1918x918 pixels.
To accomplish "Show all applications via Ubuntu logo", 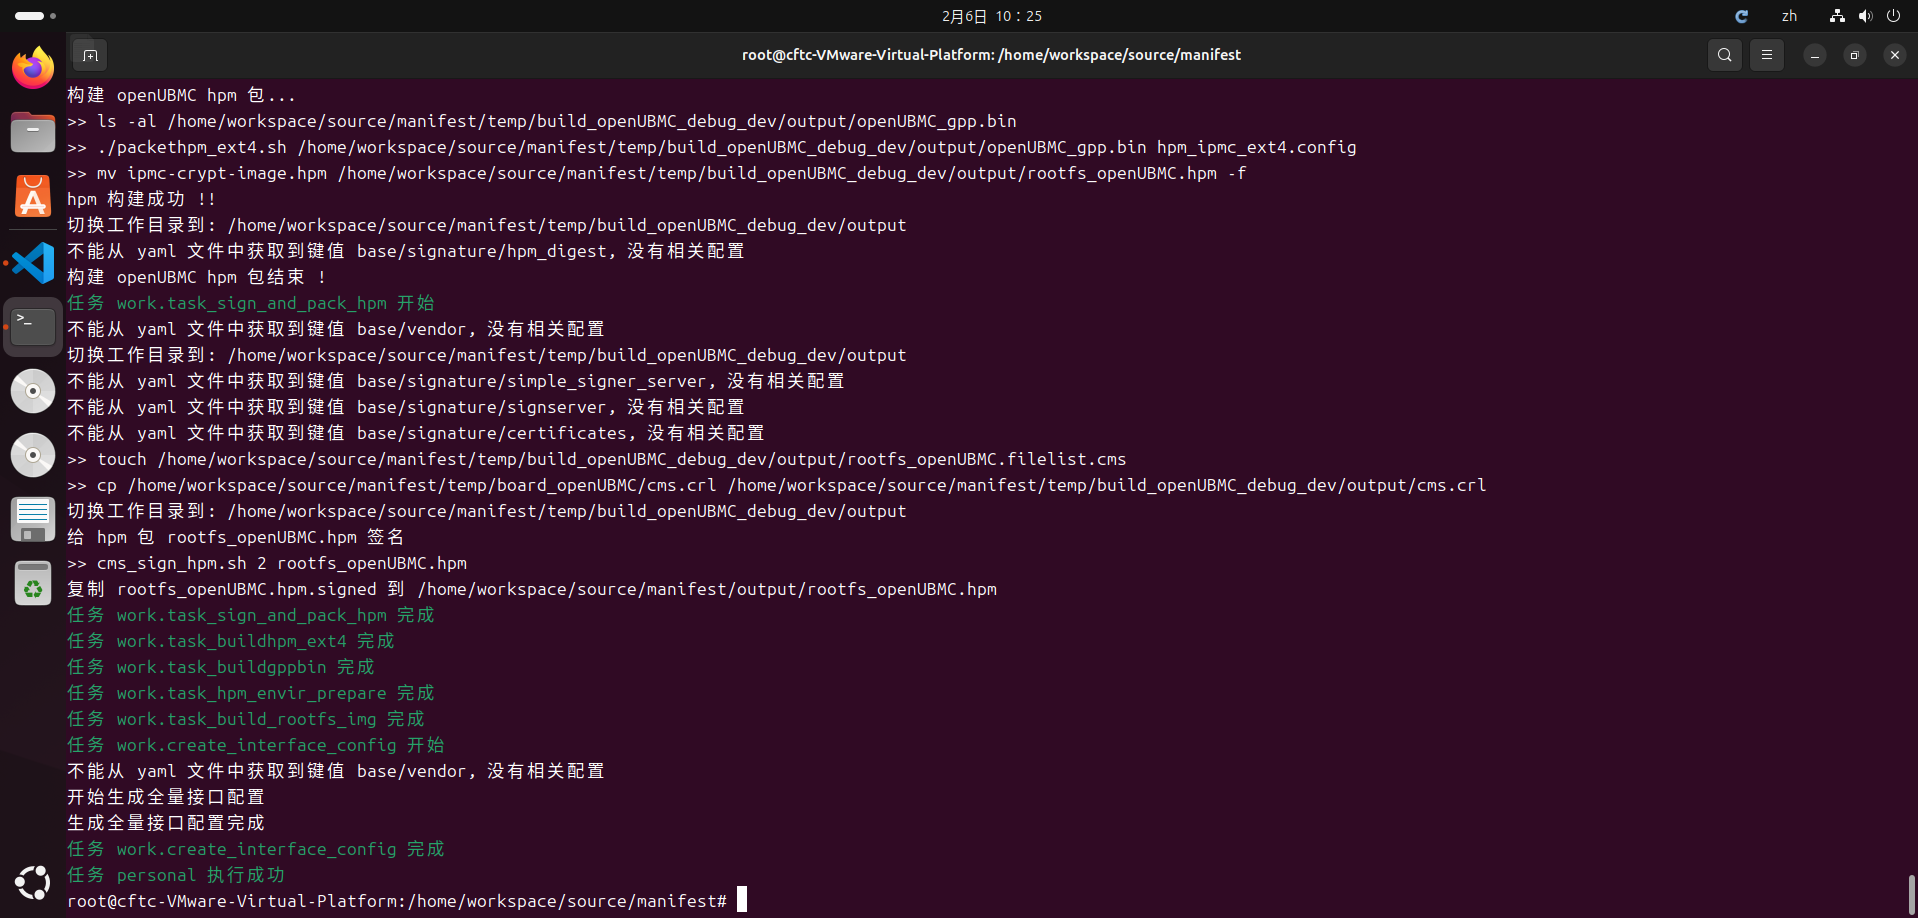I will pos(33,882).
